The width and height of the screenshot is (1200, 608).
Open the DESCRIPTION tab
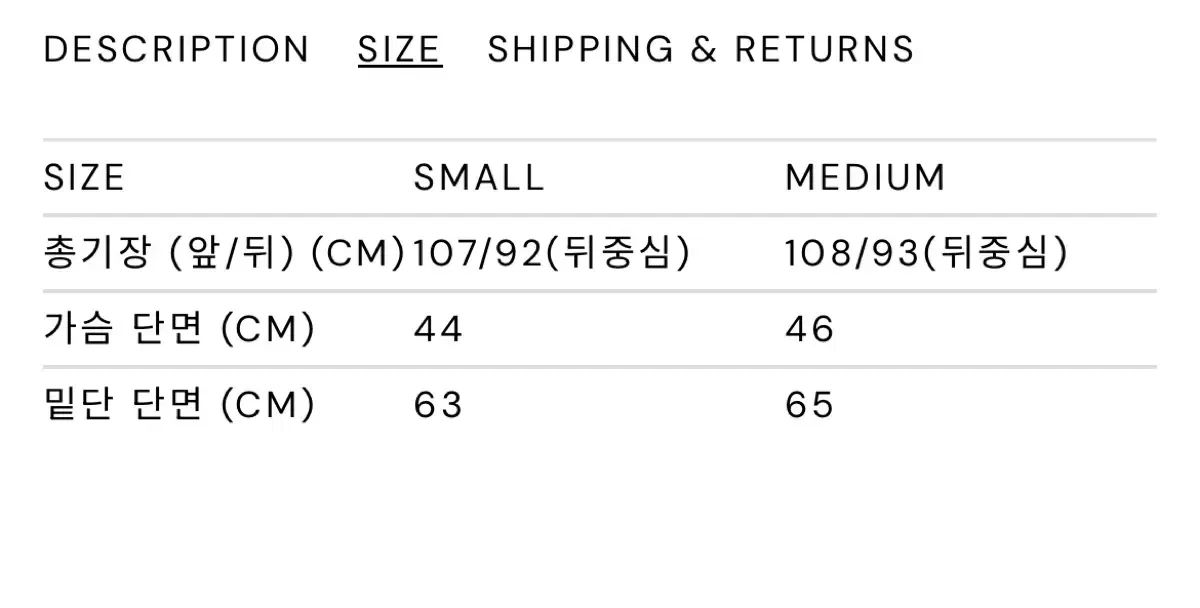[x=176, y=49]
